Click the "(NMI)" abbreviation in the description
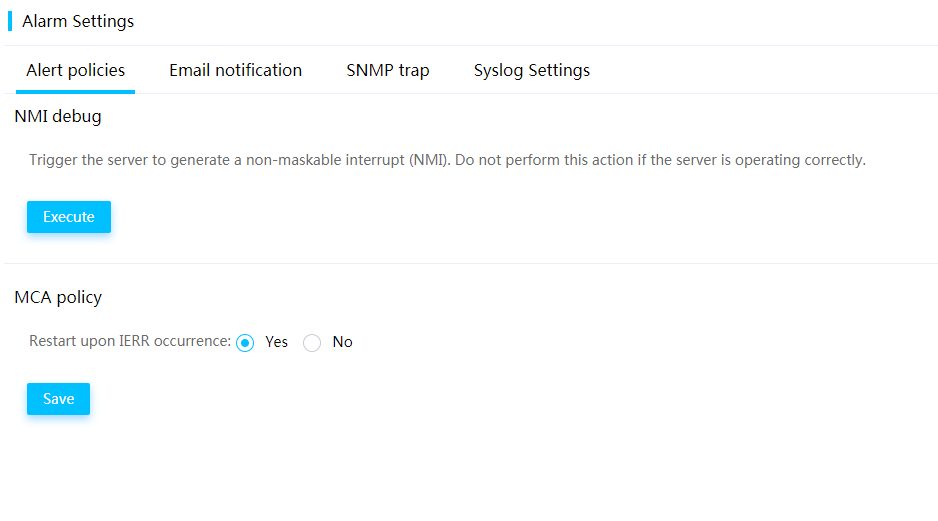938x521 pixels. pos(430,160)
